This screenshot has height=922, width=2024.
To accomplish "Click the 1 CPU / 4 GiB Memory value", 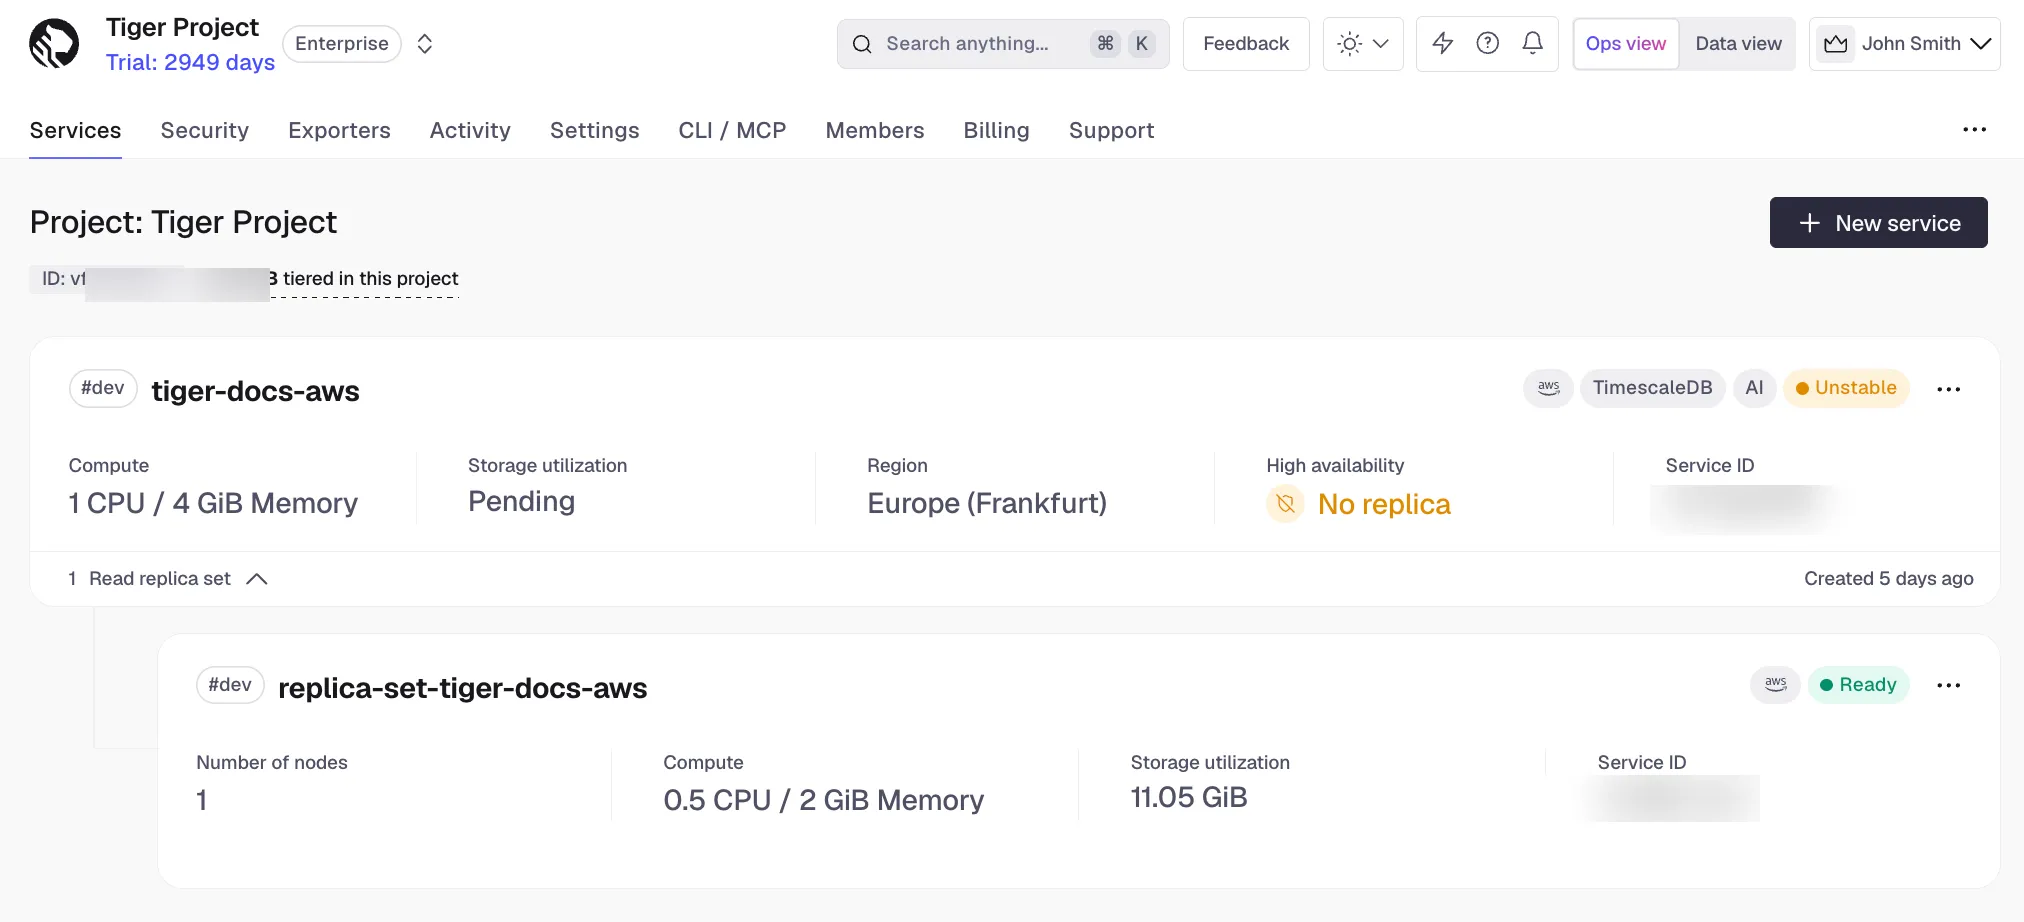I will point(213,503).
